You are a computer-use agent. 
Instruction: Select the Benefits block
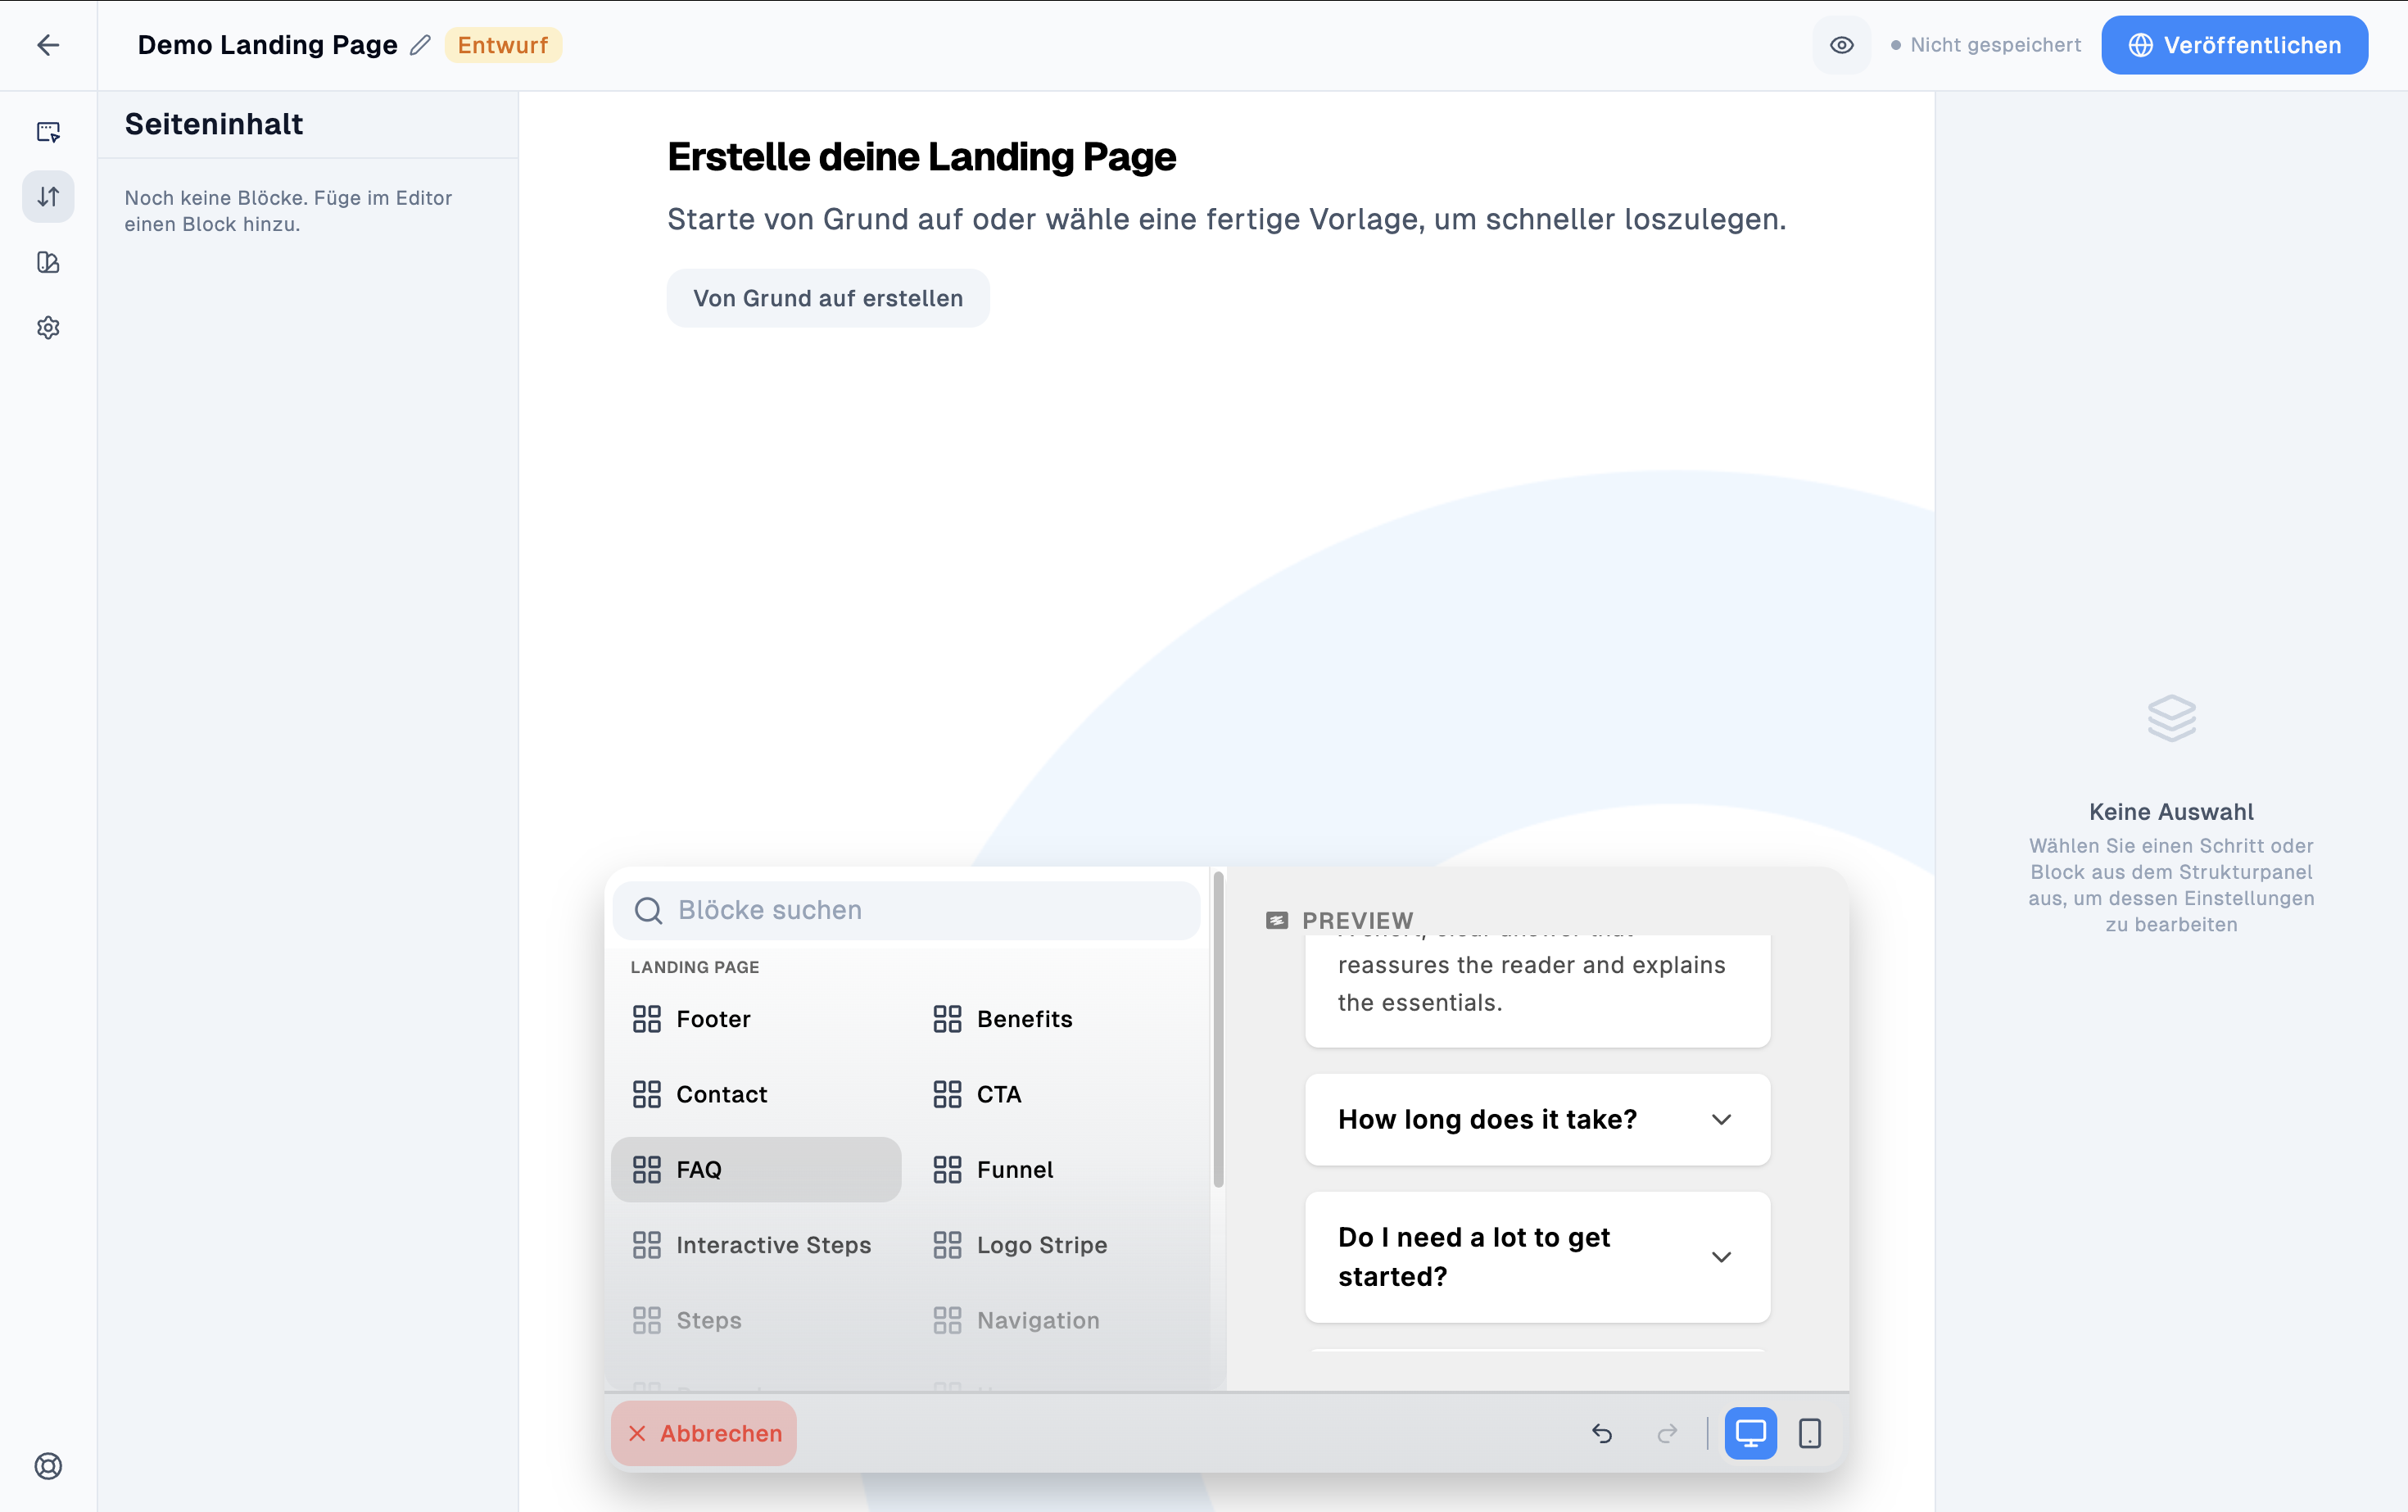coord(1057,1019)
